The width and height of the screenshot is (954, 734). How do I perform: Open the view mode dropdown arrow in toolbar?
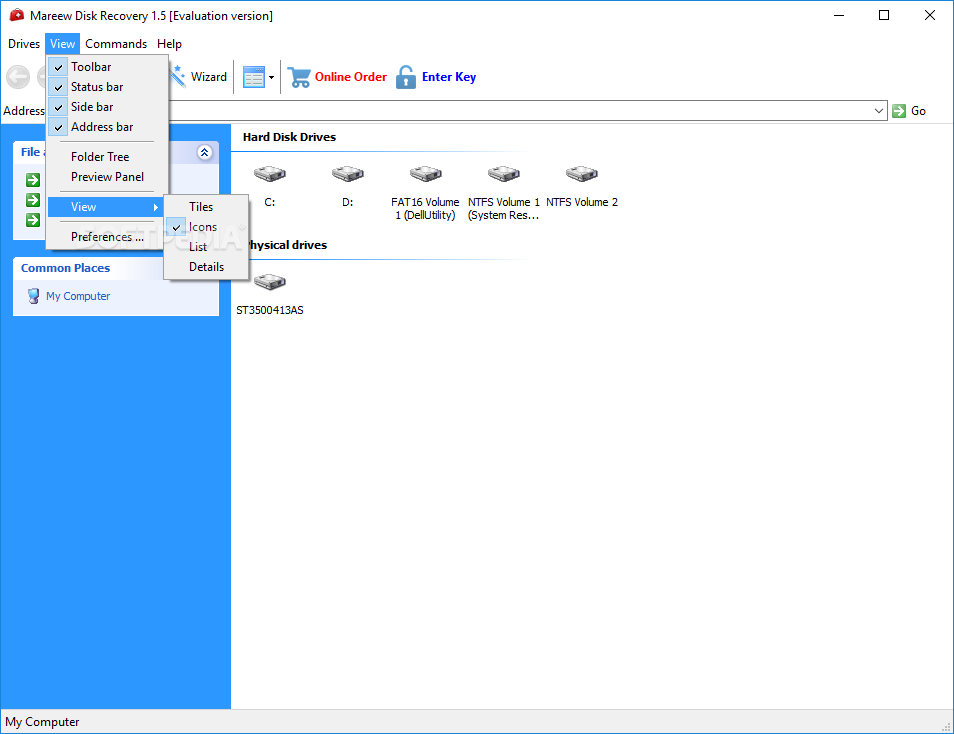coord(271,77)
